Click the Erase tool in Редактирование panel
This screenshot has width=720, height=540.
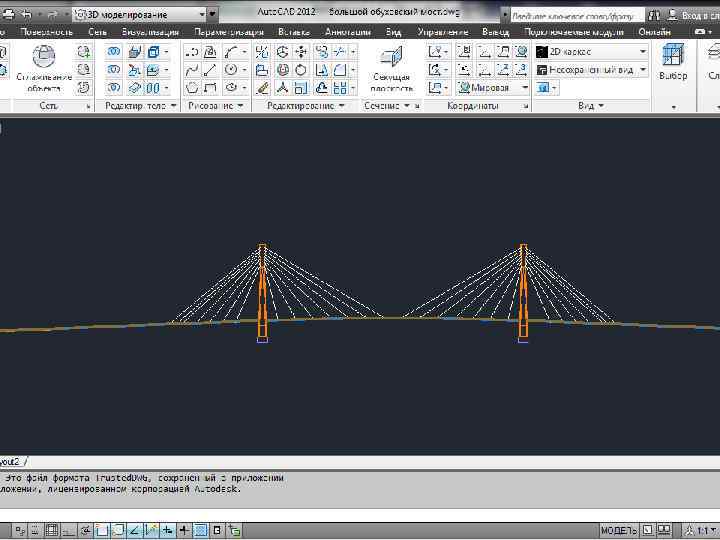[262, 88]
